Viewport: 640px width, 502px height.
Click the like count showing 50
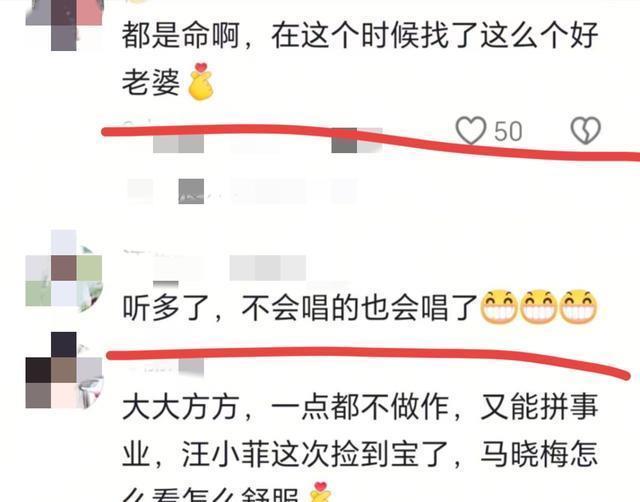click(508, 131)
